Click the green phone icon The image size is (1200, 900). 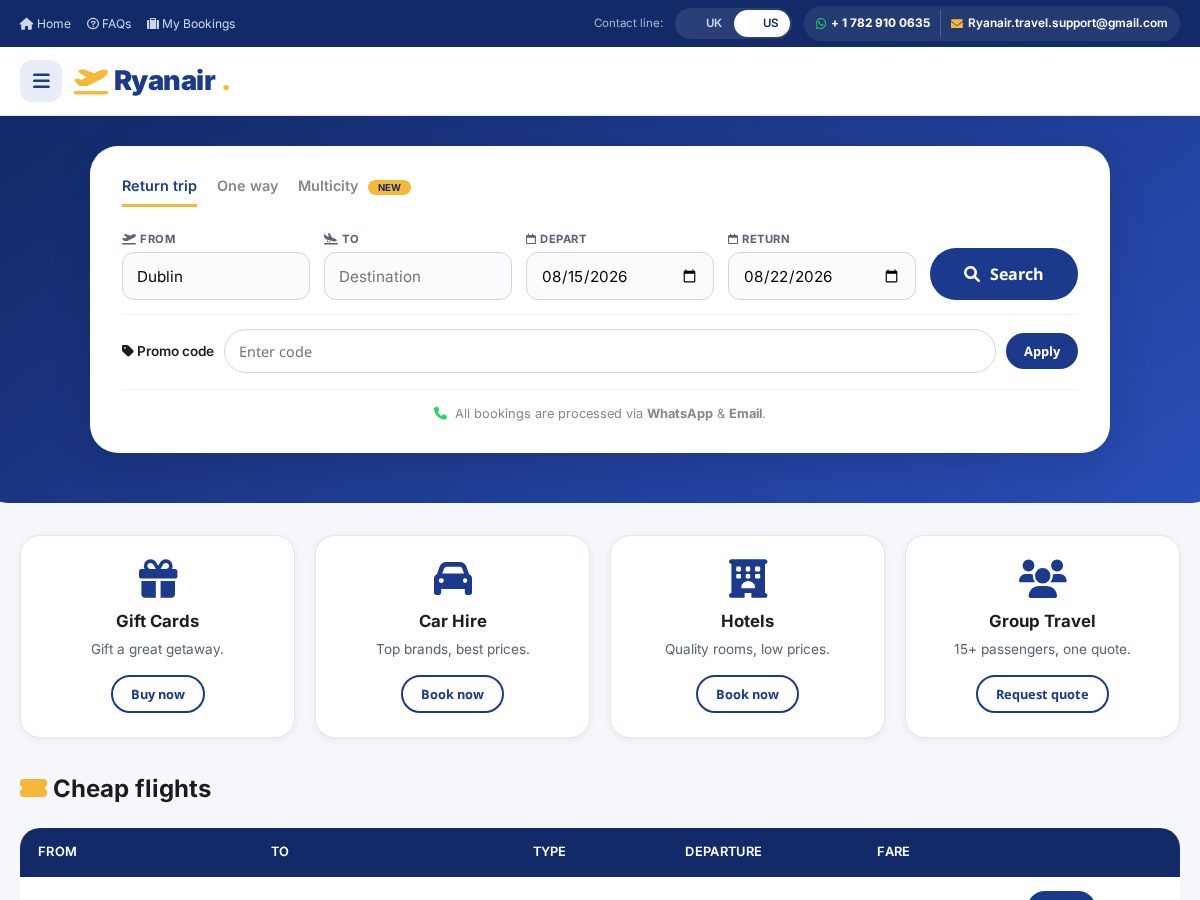(x=440, y=413)
